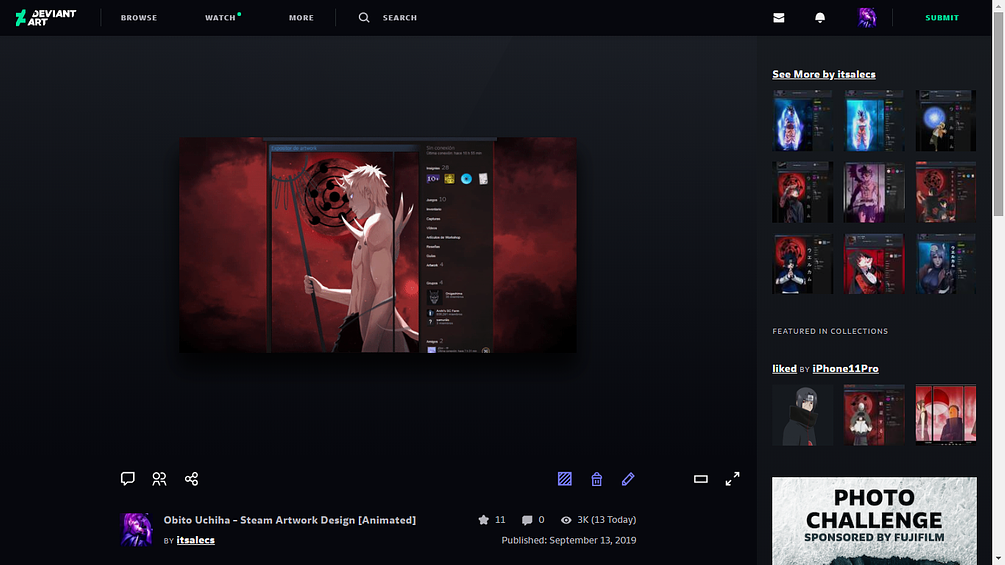1005x565 pixels.
Task: Open blue orb thumbnail in See More grid
Action: [x=946, y=120]
